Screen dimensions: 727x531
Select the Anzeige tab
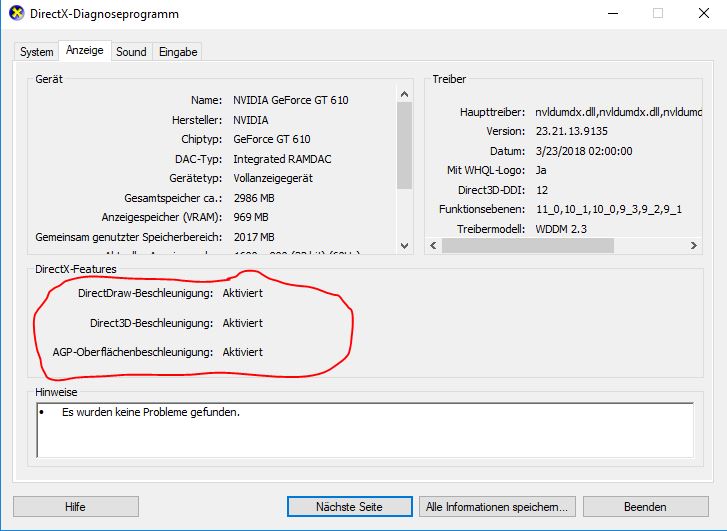click(x=84, y=50)
